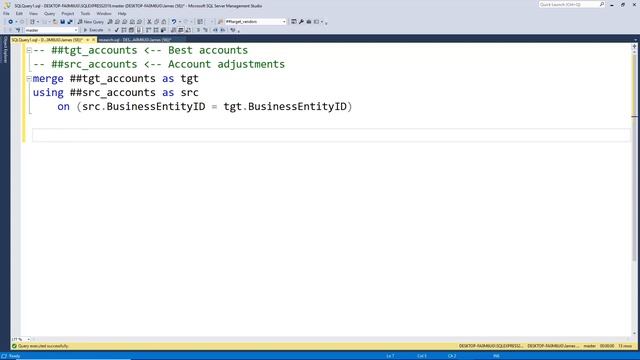Click the Properties wrench icon
Image resolution: width=640 pixels, height=360 pixels.
pyautogui.click(x=301, y=22)
